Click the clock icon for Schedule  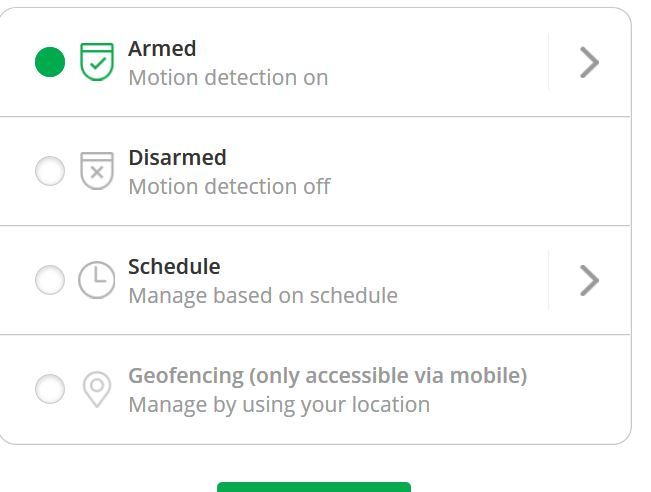(97, 280)
